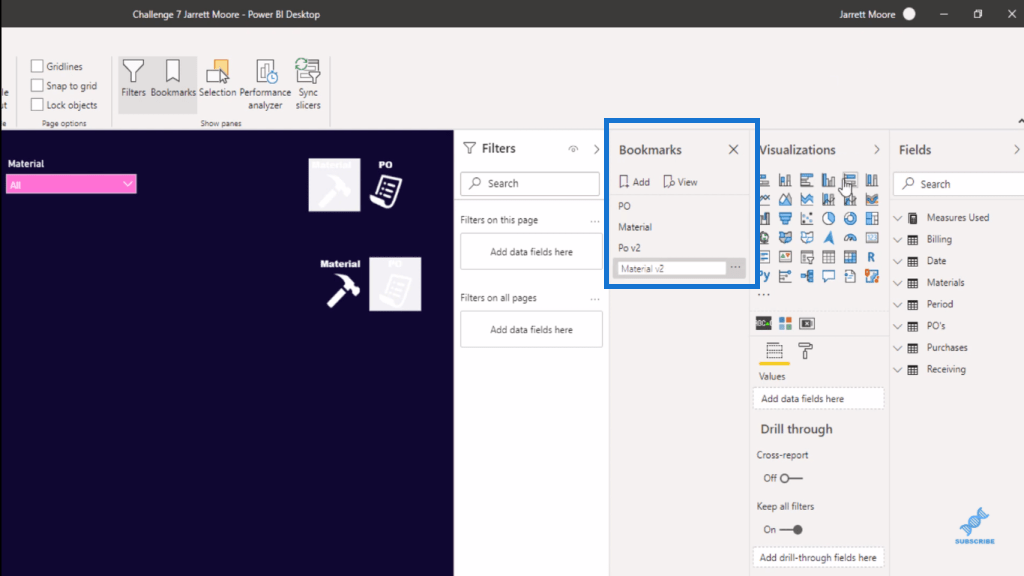Open the Filters pane from the ribbon
1024x576 pixels.
coord(133,79)
